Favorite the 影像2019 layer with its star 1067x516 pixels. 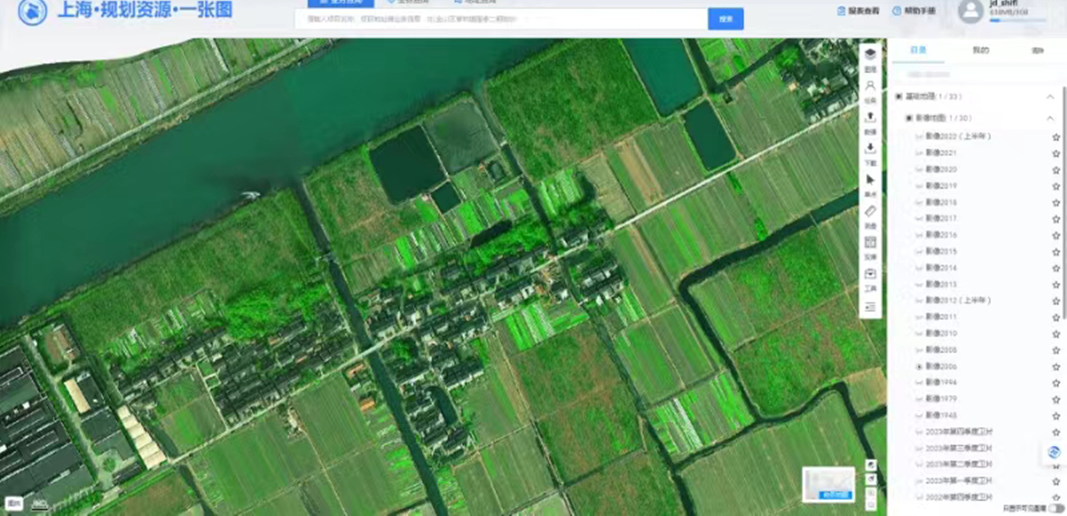(1056, 186)
